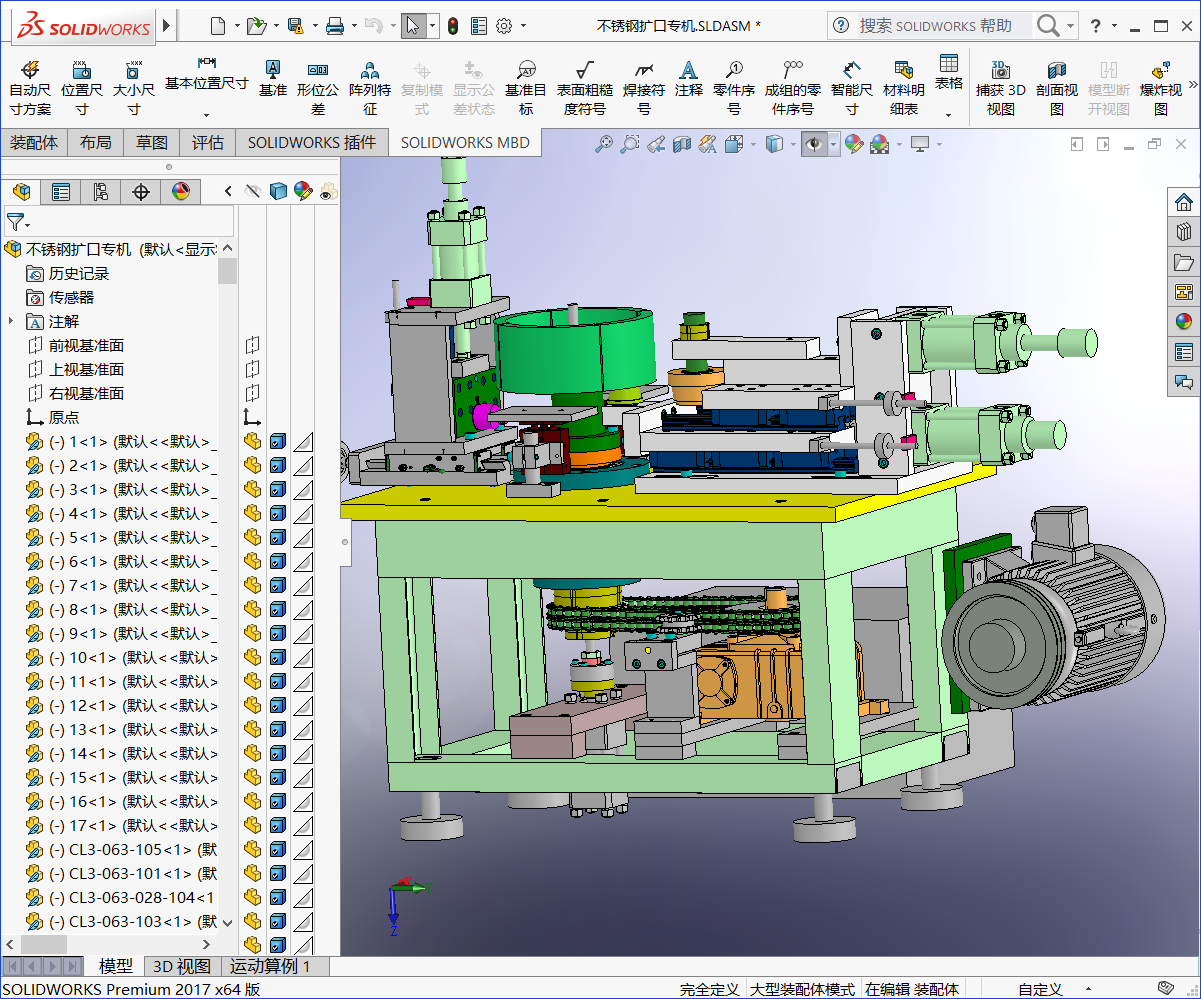This screenshot has width=1201, height=999.
Task: Expand the 注解 annotations folder
Action: tap(11, 321)
